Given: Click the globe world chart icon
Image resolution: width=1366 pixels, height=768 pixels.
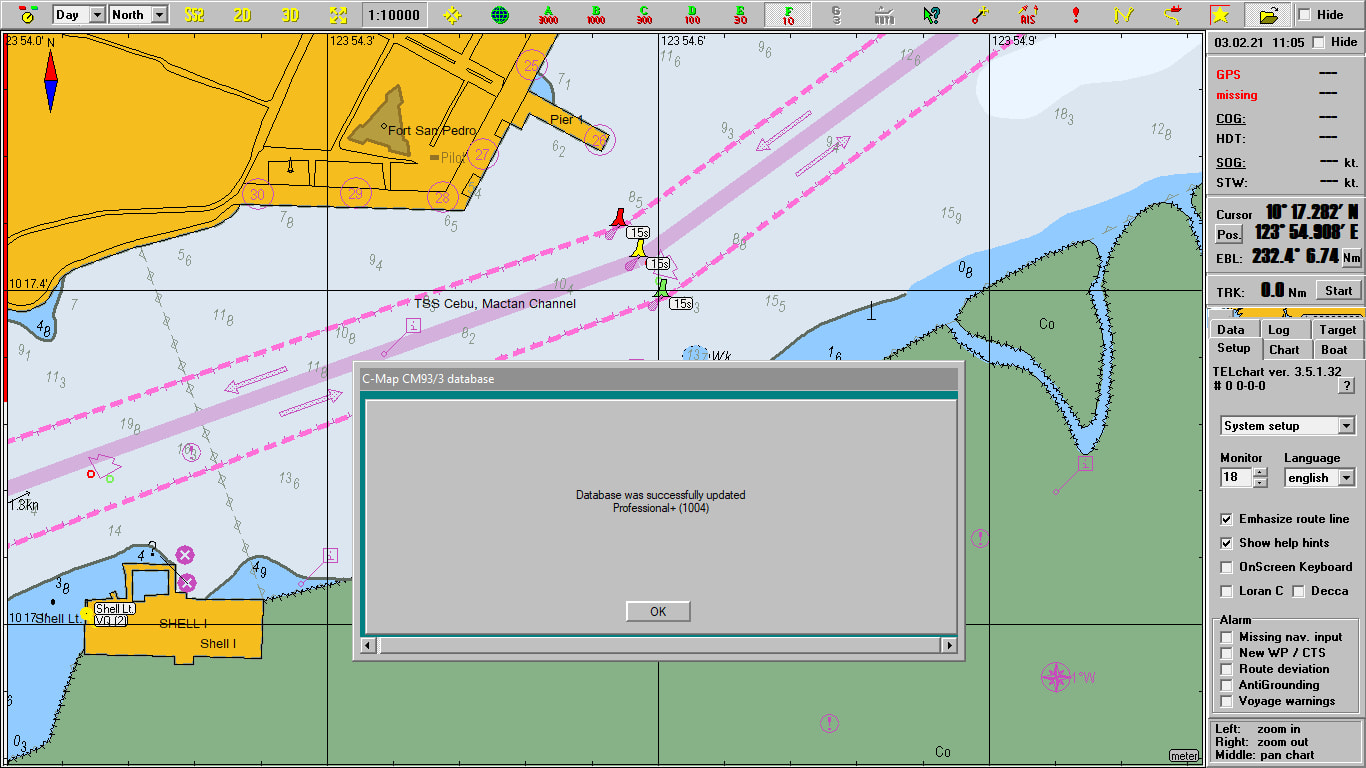Looking at the screenshot, I should [x=500, y=15].
